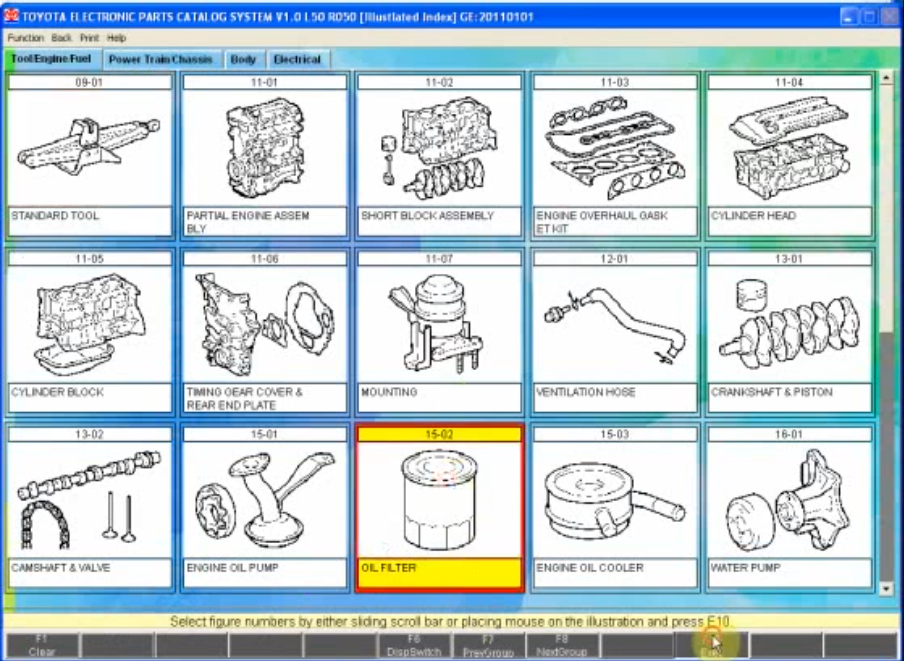This screenshot has width=904, height=661.
Task: Open the 12-01 Ventilation Hose figure
Action: (615, 332)
